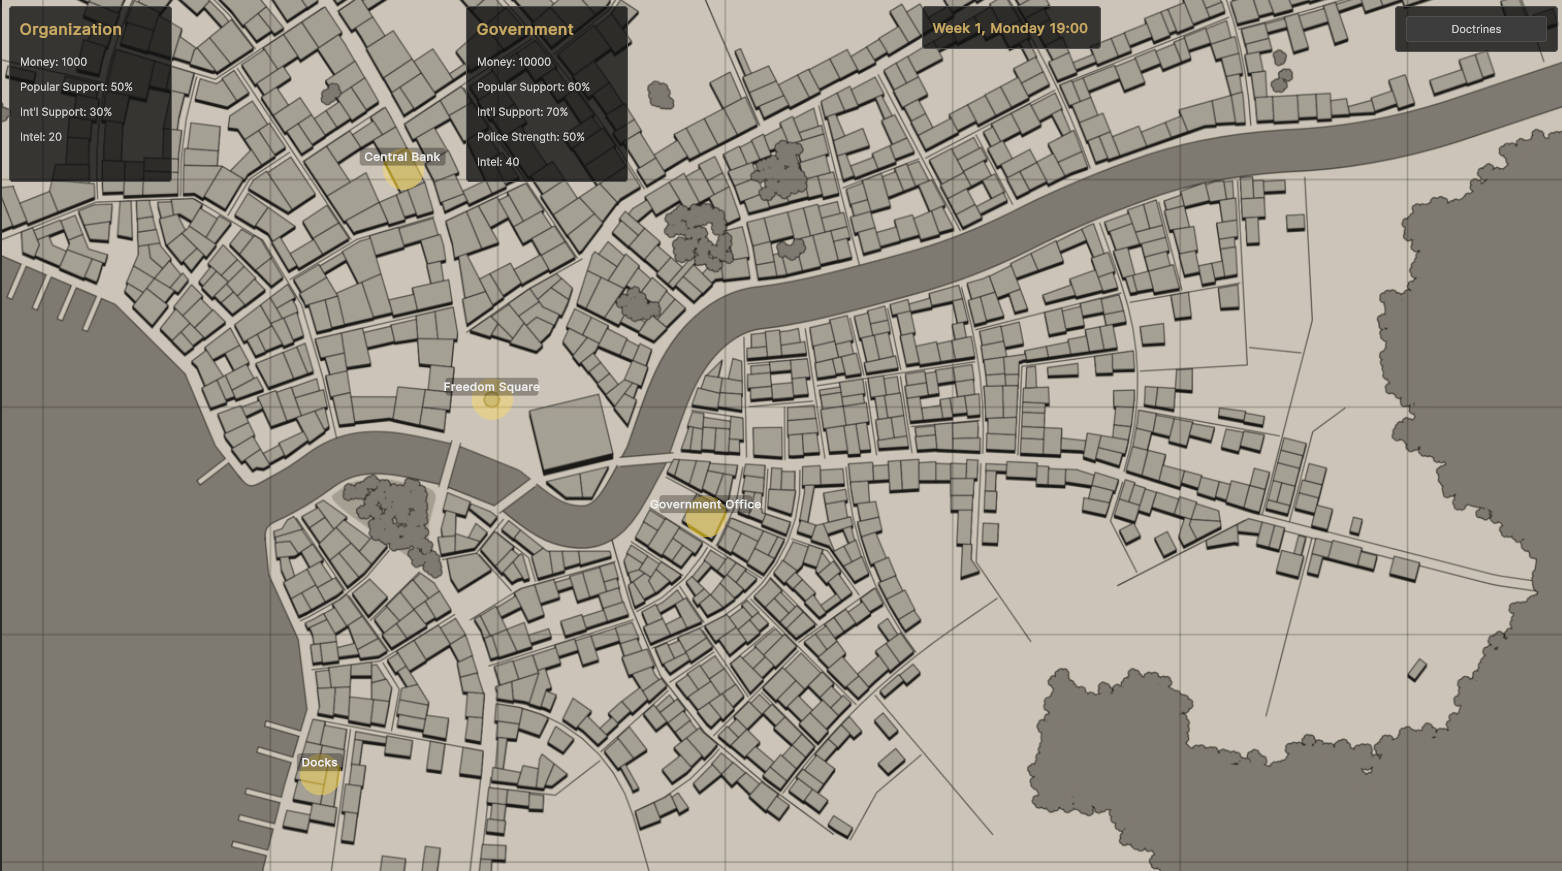Click the Government panel heading
This screenshot has width=1562, height=871.
[525, 29]
